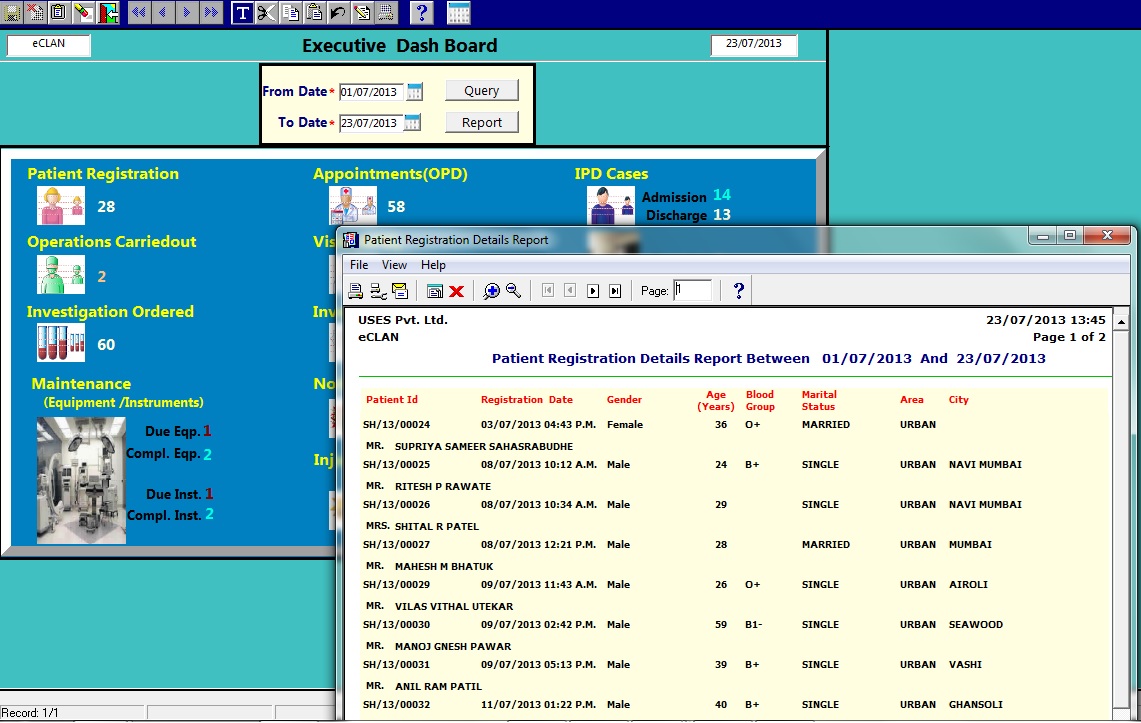Image resolution: width=1141 pixels, height=723 pixels.
Task: Click the report scrollbar up arrow
Action: tap(1121, 321)
